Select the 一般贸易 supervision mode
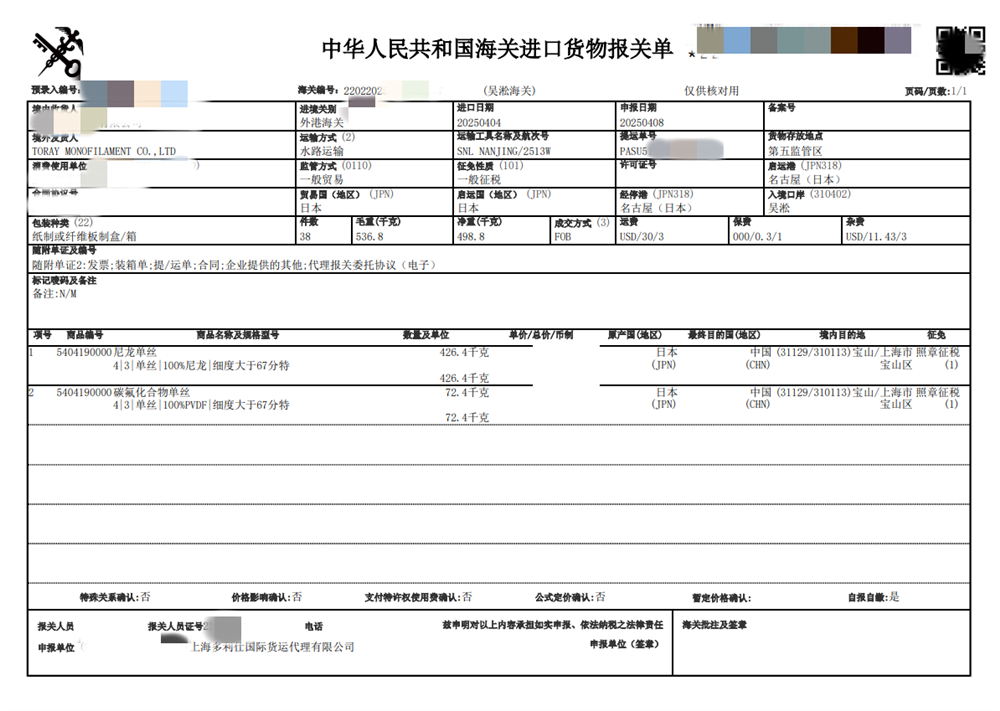Image resolution: width=1000 pixels, height=711 pixels. 322,180
